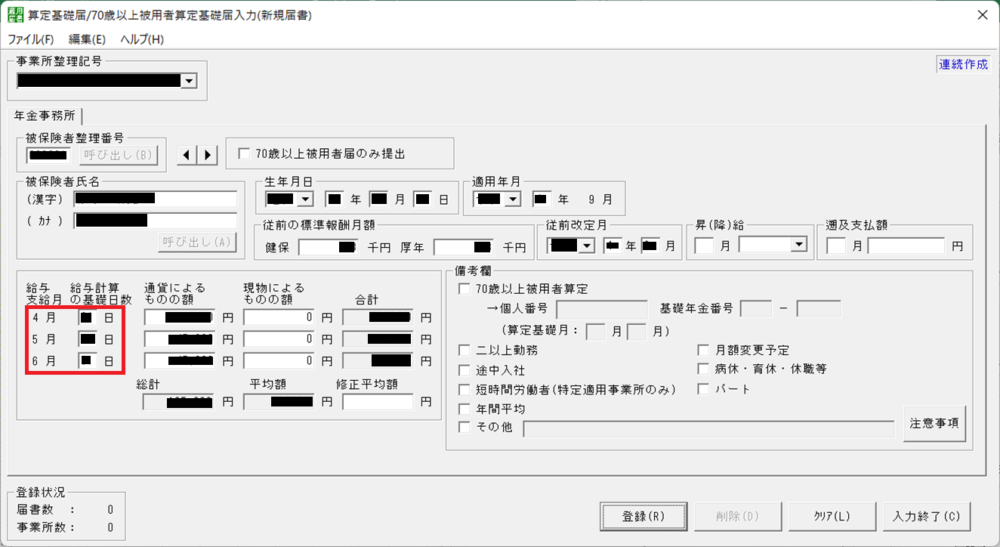Screen dimensions: 1000x547
Task: Enable 70歳以上被用者届のみ提出 checkbox
Action: point(243,154)
